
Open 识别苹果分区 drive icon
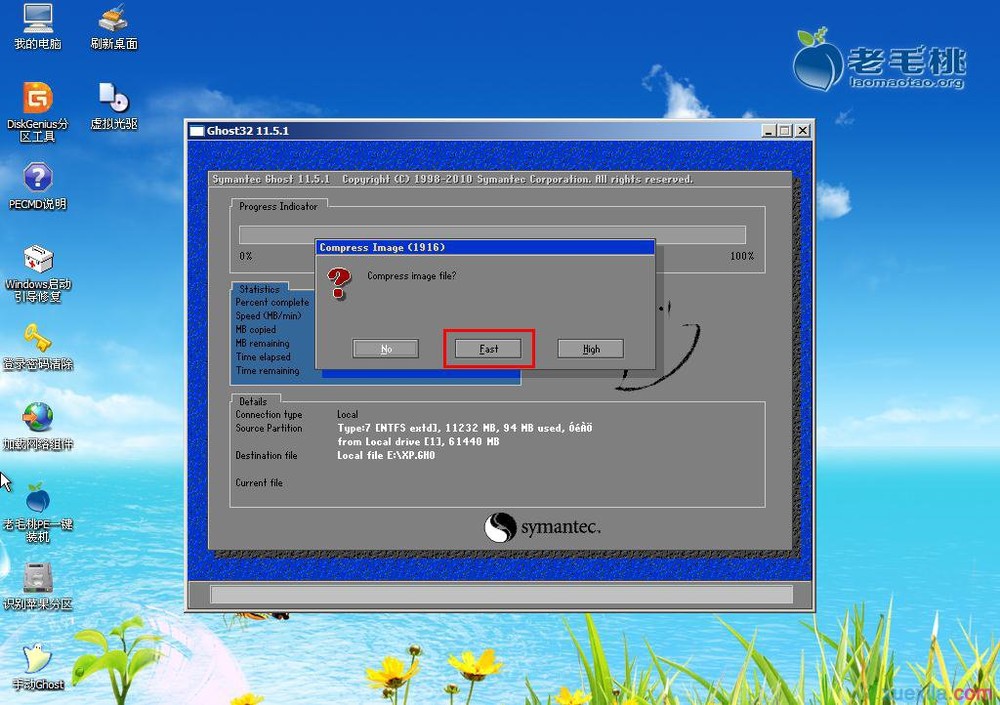point(38,587)
